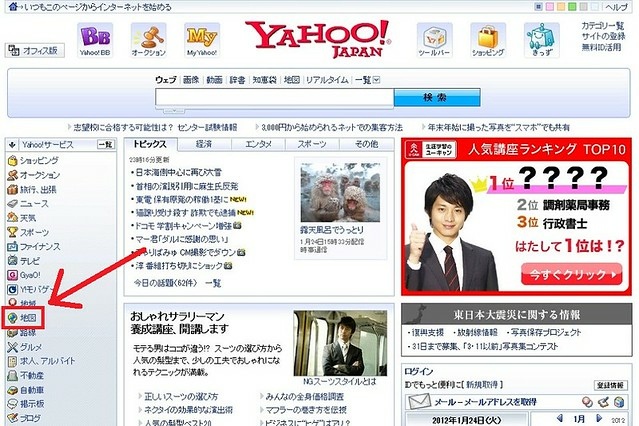Select the 画像 search tab
This screenshot has height=426, width=639.
tap(191, 80)
